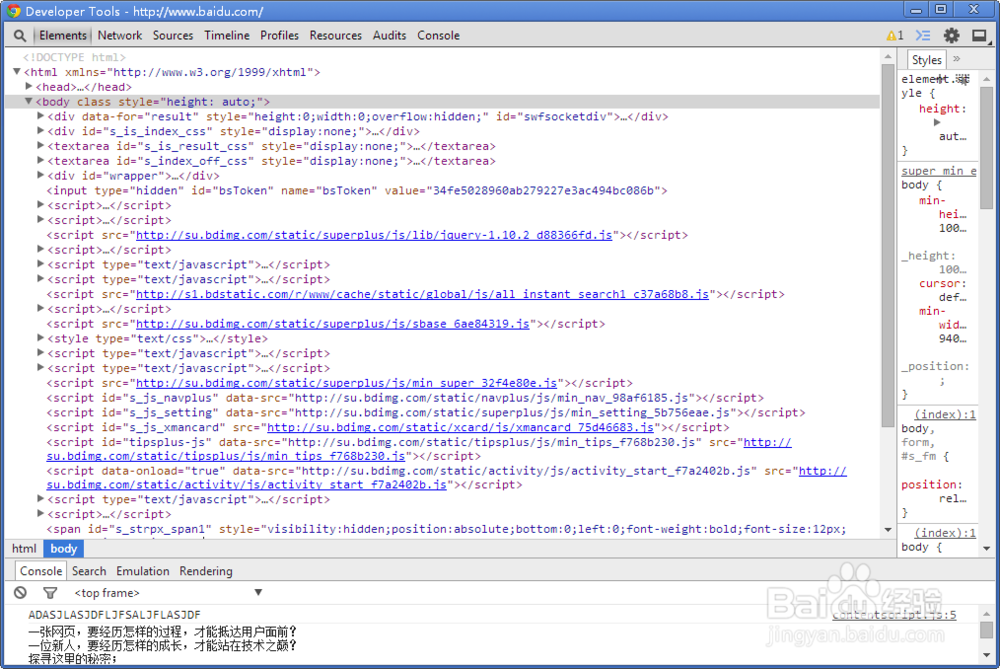Toggle the console drawer icon
Image resolution: width=1000 pixels, height=669 pixels.
(923, 36)
